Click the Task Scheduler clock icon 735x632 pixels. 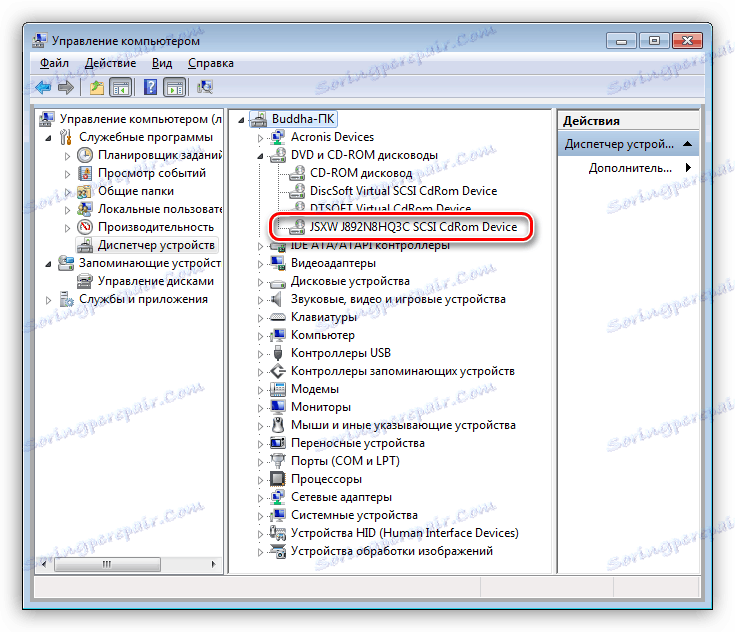point(85,155)
